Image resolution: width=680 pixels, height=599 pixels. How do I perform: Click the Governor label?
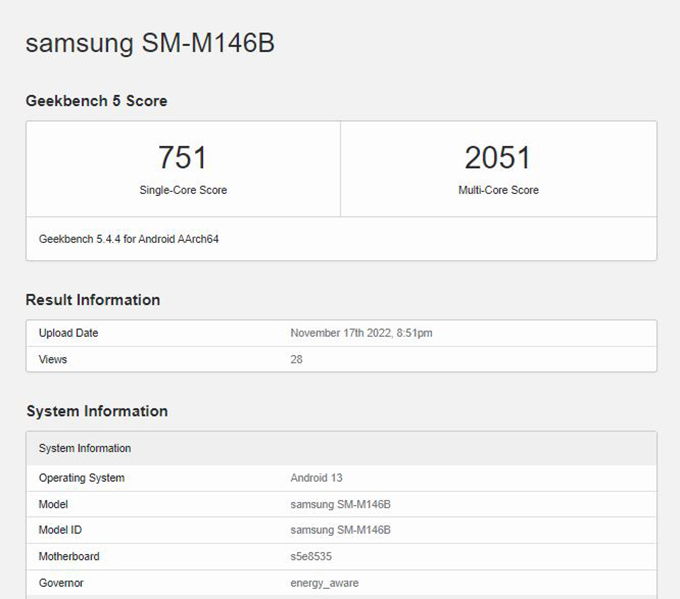(61, 583)
